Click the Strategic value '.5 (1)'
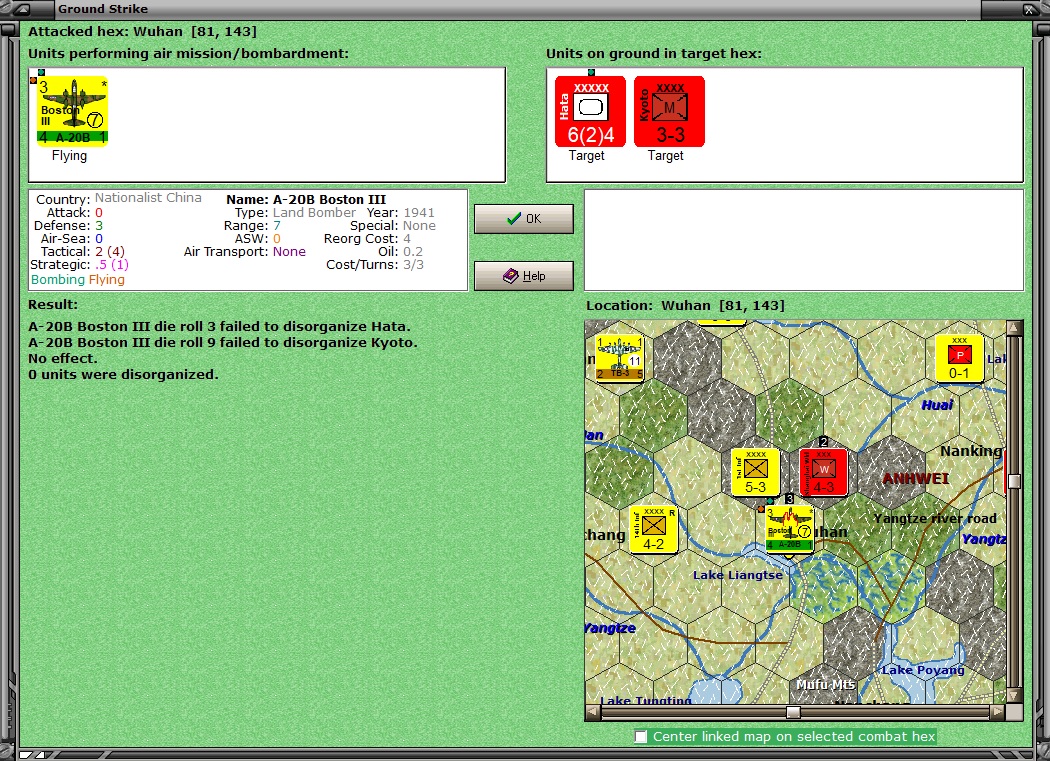Image resolution: width=1050 pixels, height=761 pixels. 112,265
